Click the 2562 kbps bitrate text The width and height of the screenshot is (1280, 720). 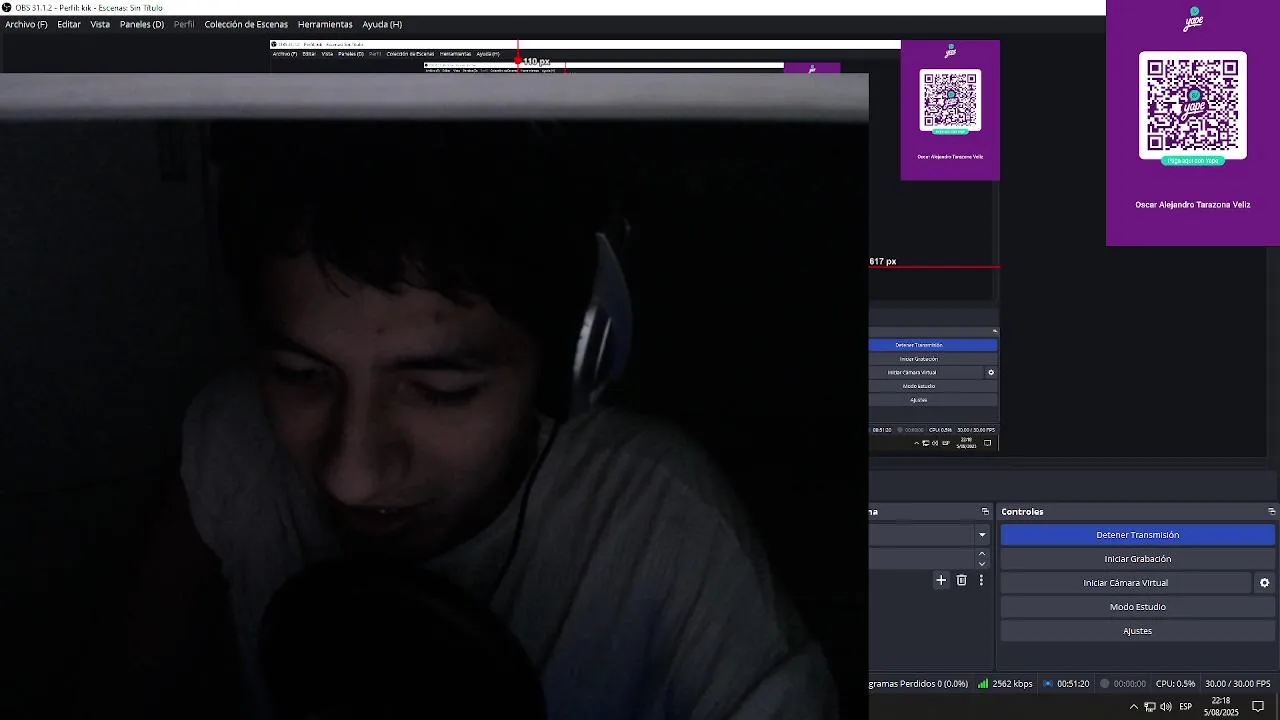coord(1012,684)
